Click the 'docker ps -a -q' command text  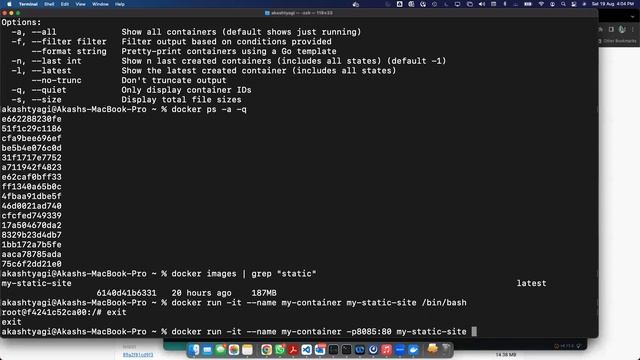[x=209, y=109]
